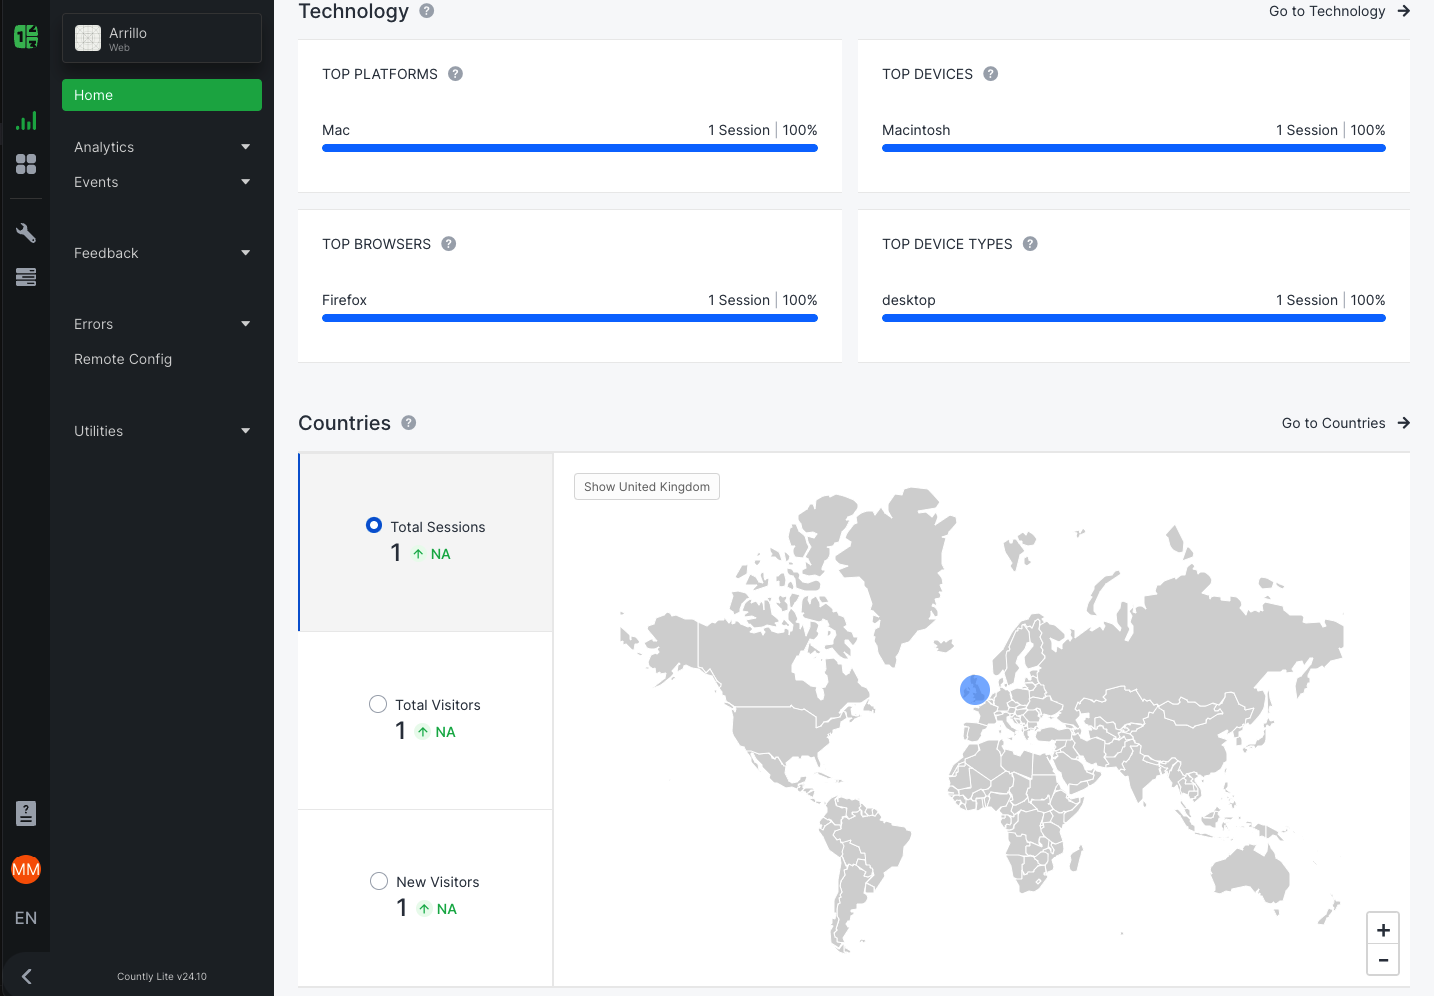Zoom out on the world map
1434x996 pixels.
(x=1383, y=960)
